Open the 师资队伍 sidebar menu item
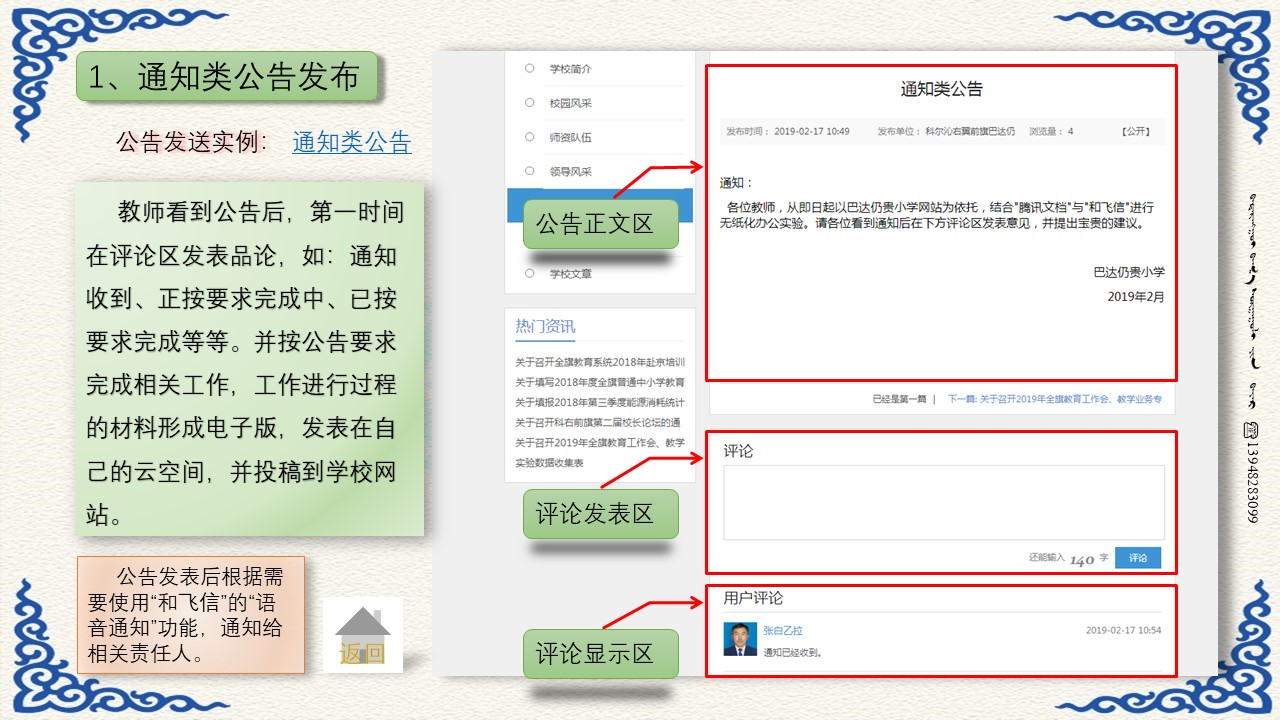Viewport: 1280px width, 720px height. (x=570, y=137)
